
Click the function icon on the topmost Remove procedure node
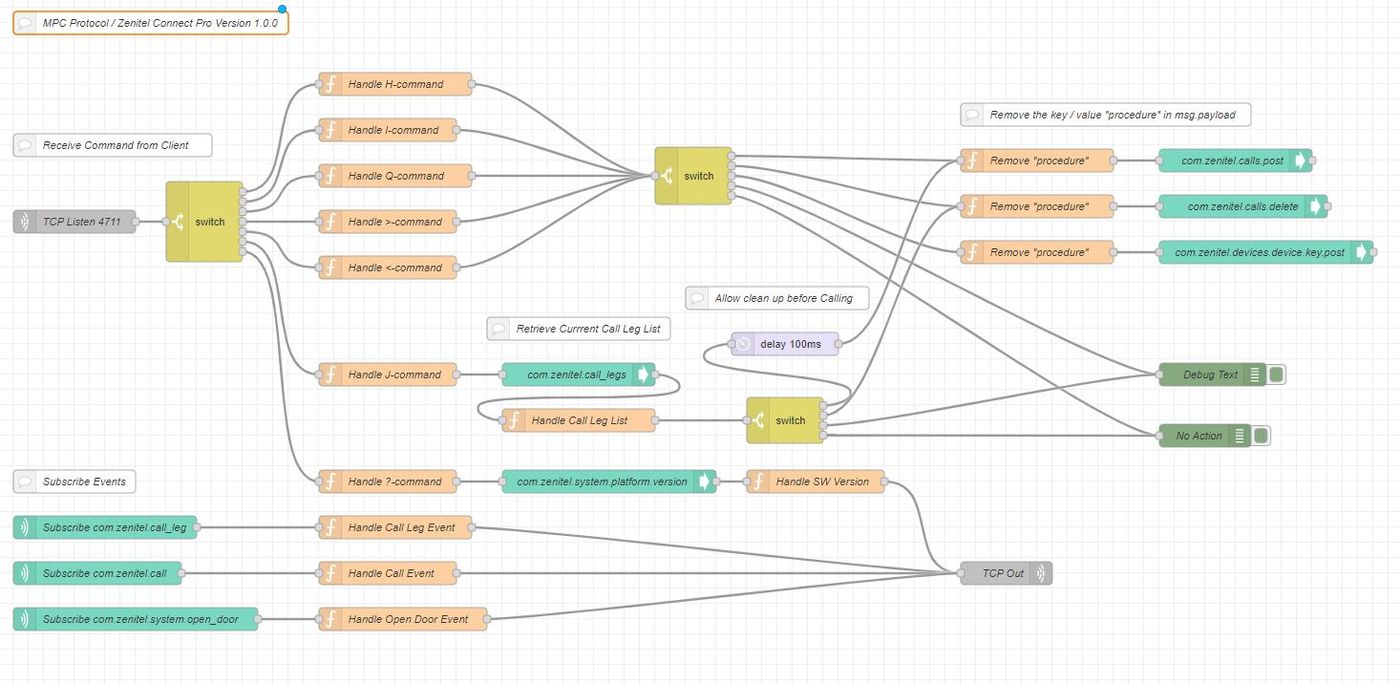click(x=973, y=160)
